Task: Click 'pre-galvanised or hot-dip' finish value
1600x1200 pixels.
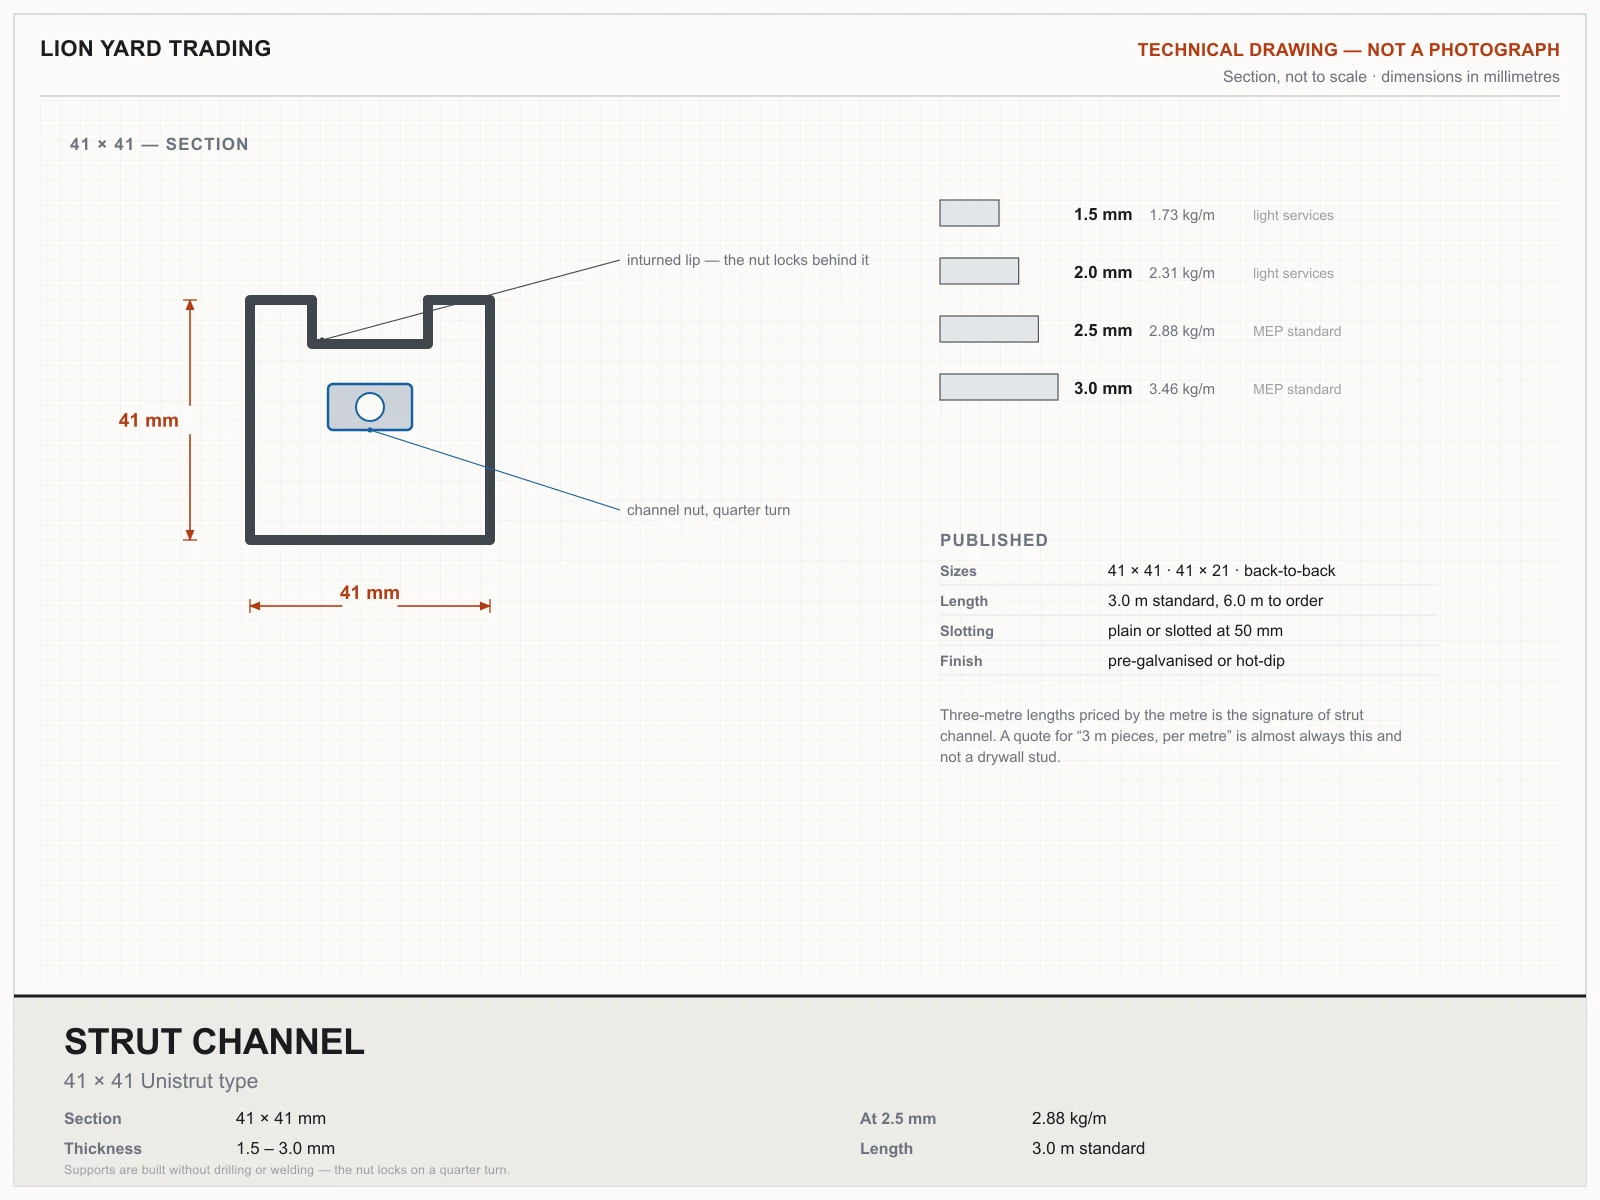Action: [x=1197, y=661]
